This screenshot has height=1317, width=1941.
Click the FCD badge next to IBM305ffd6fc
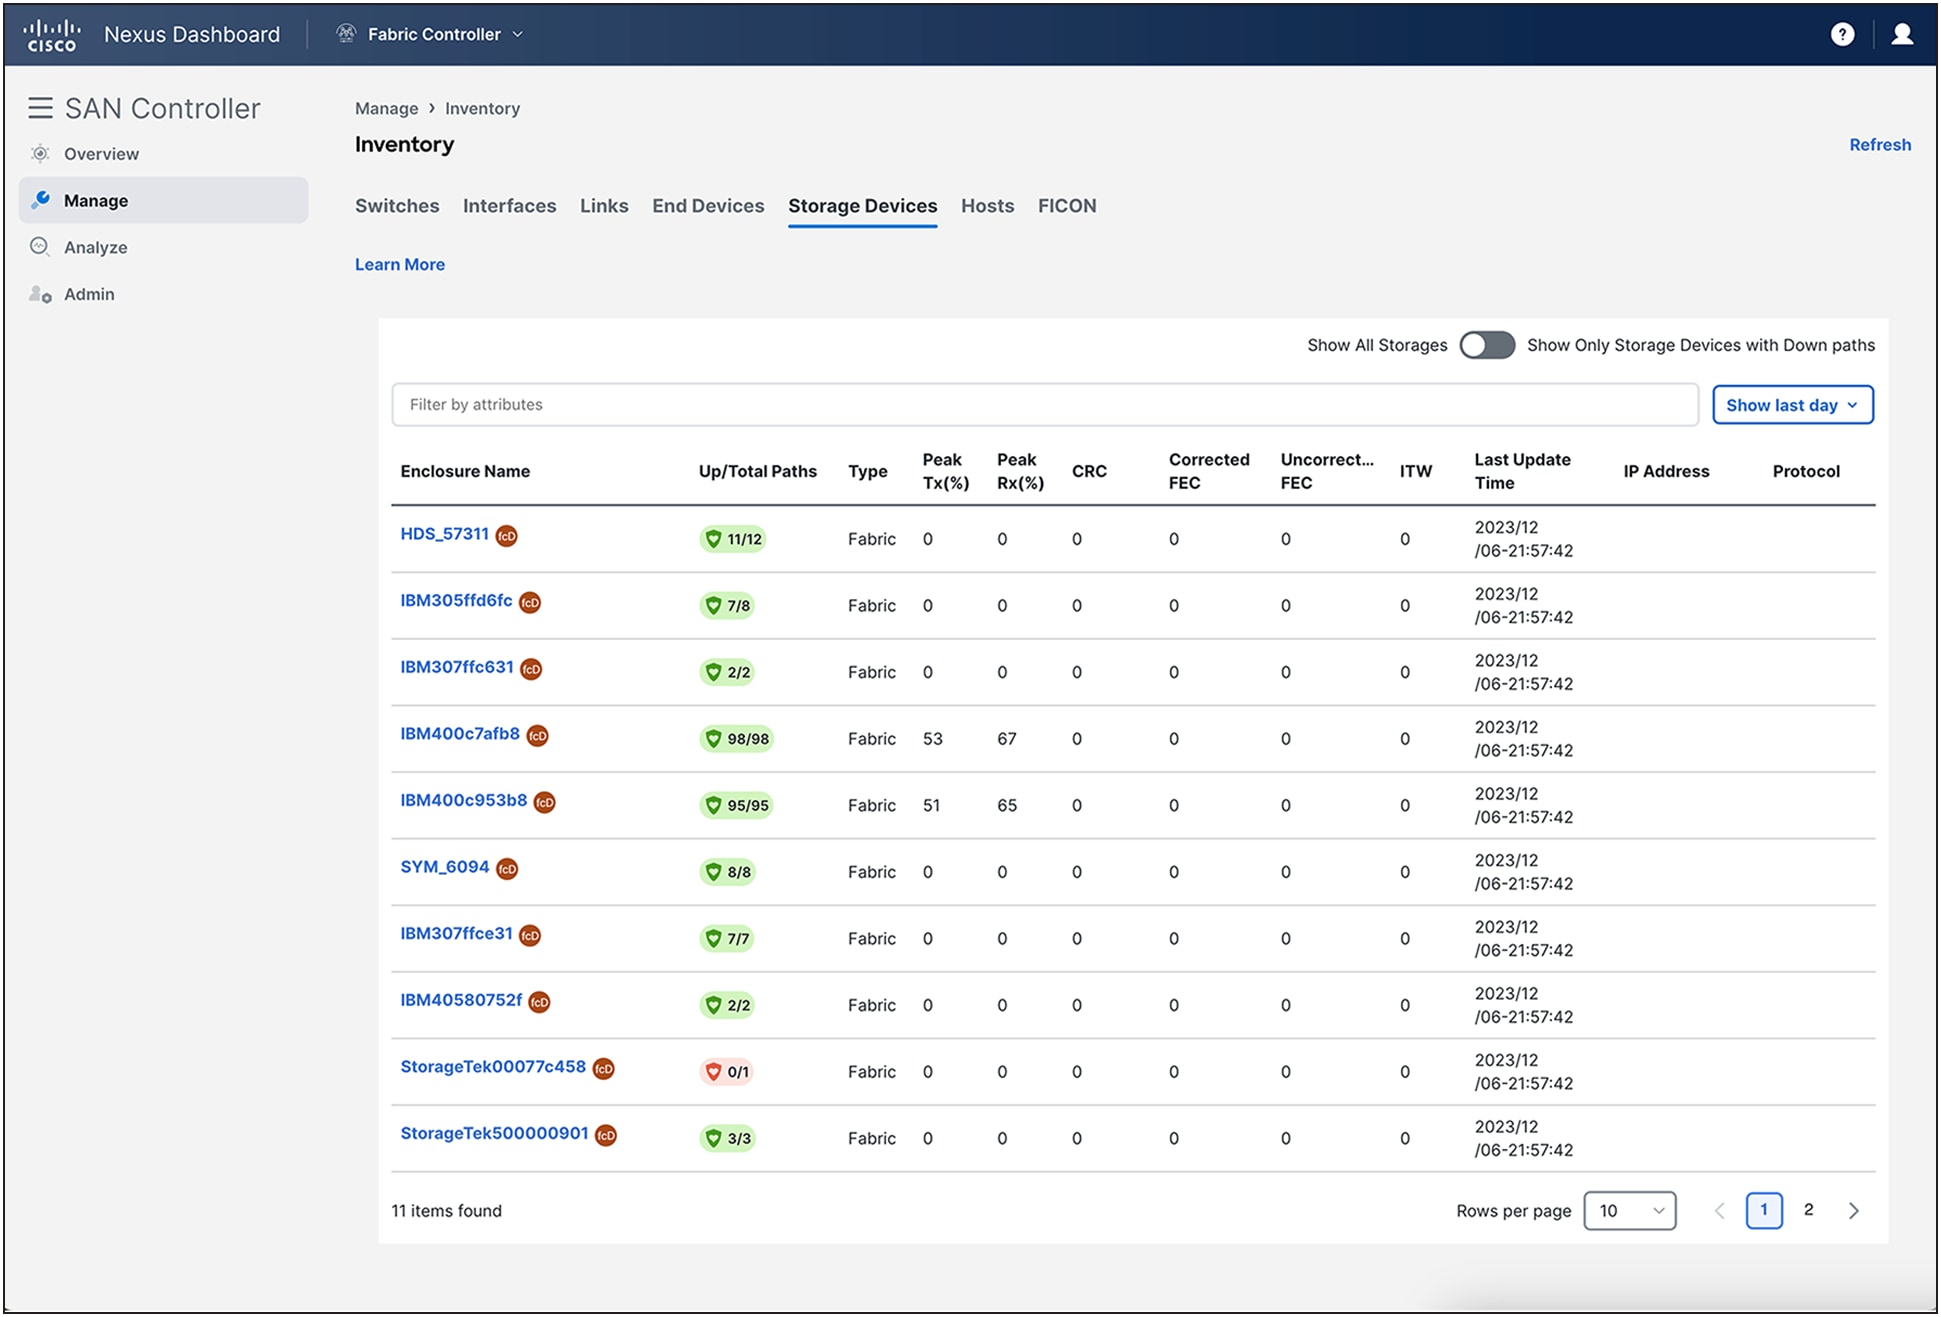click(x=530, y=603)
